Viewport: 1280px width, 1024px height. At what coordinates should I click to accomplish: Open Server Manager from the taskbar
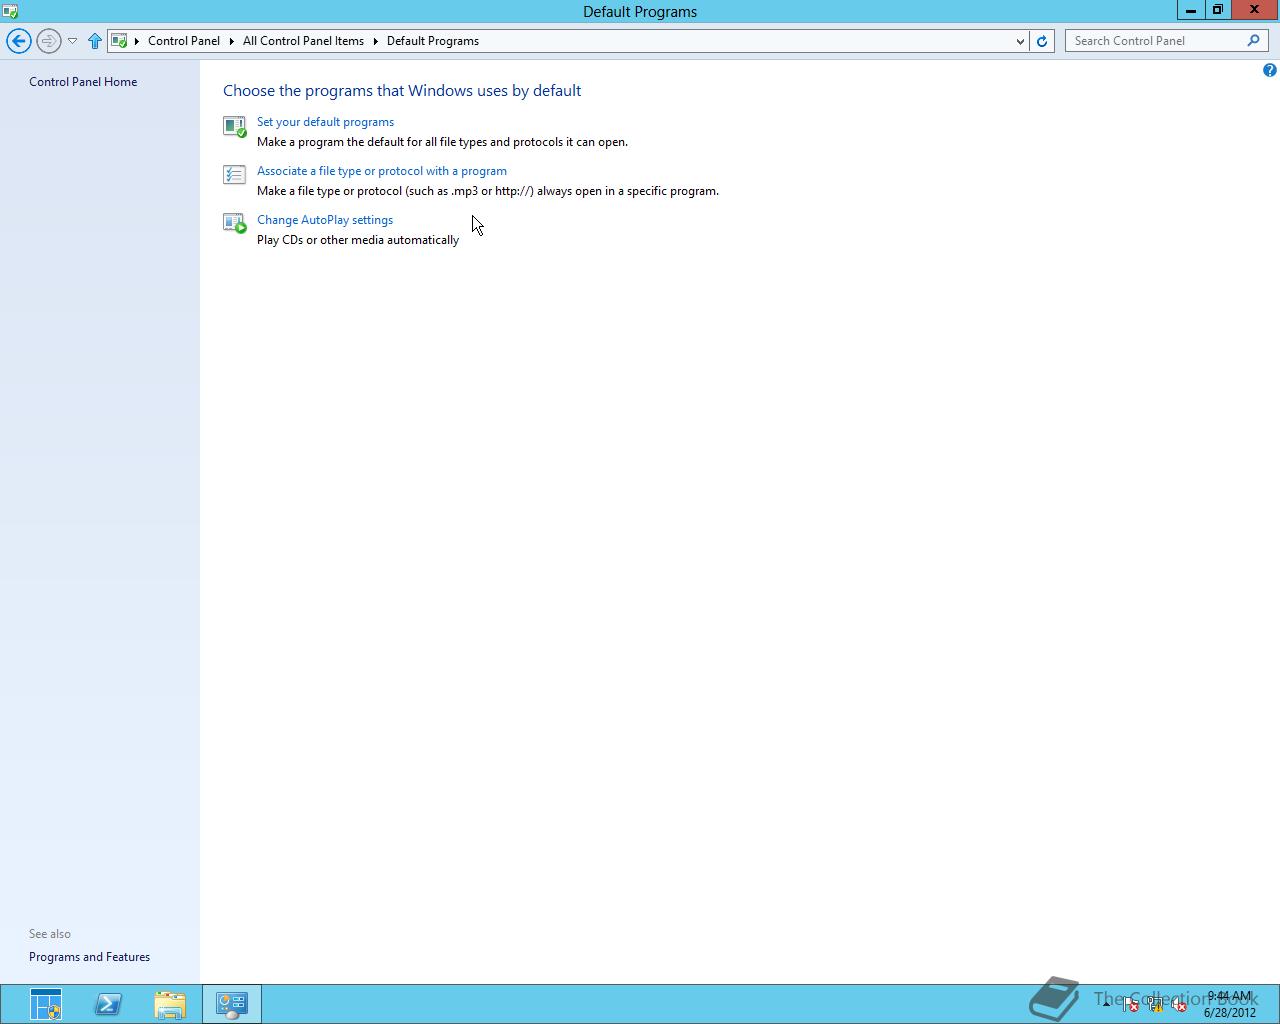(46, 1004)
